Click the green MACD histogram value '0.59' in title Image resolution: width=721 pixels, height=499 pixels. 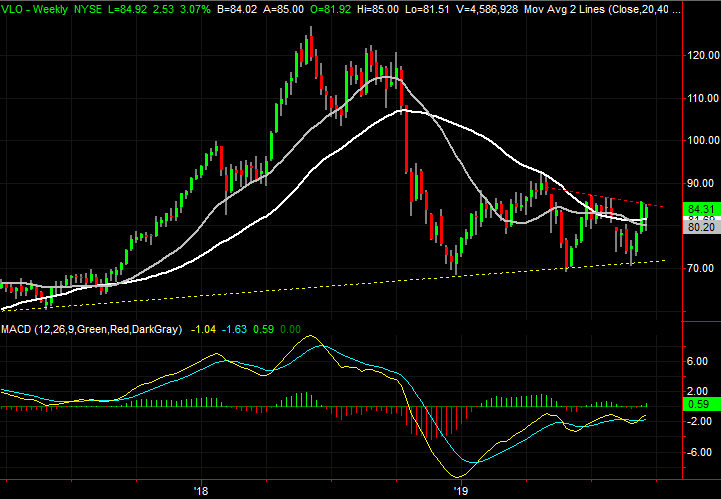click(263, 329)
